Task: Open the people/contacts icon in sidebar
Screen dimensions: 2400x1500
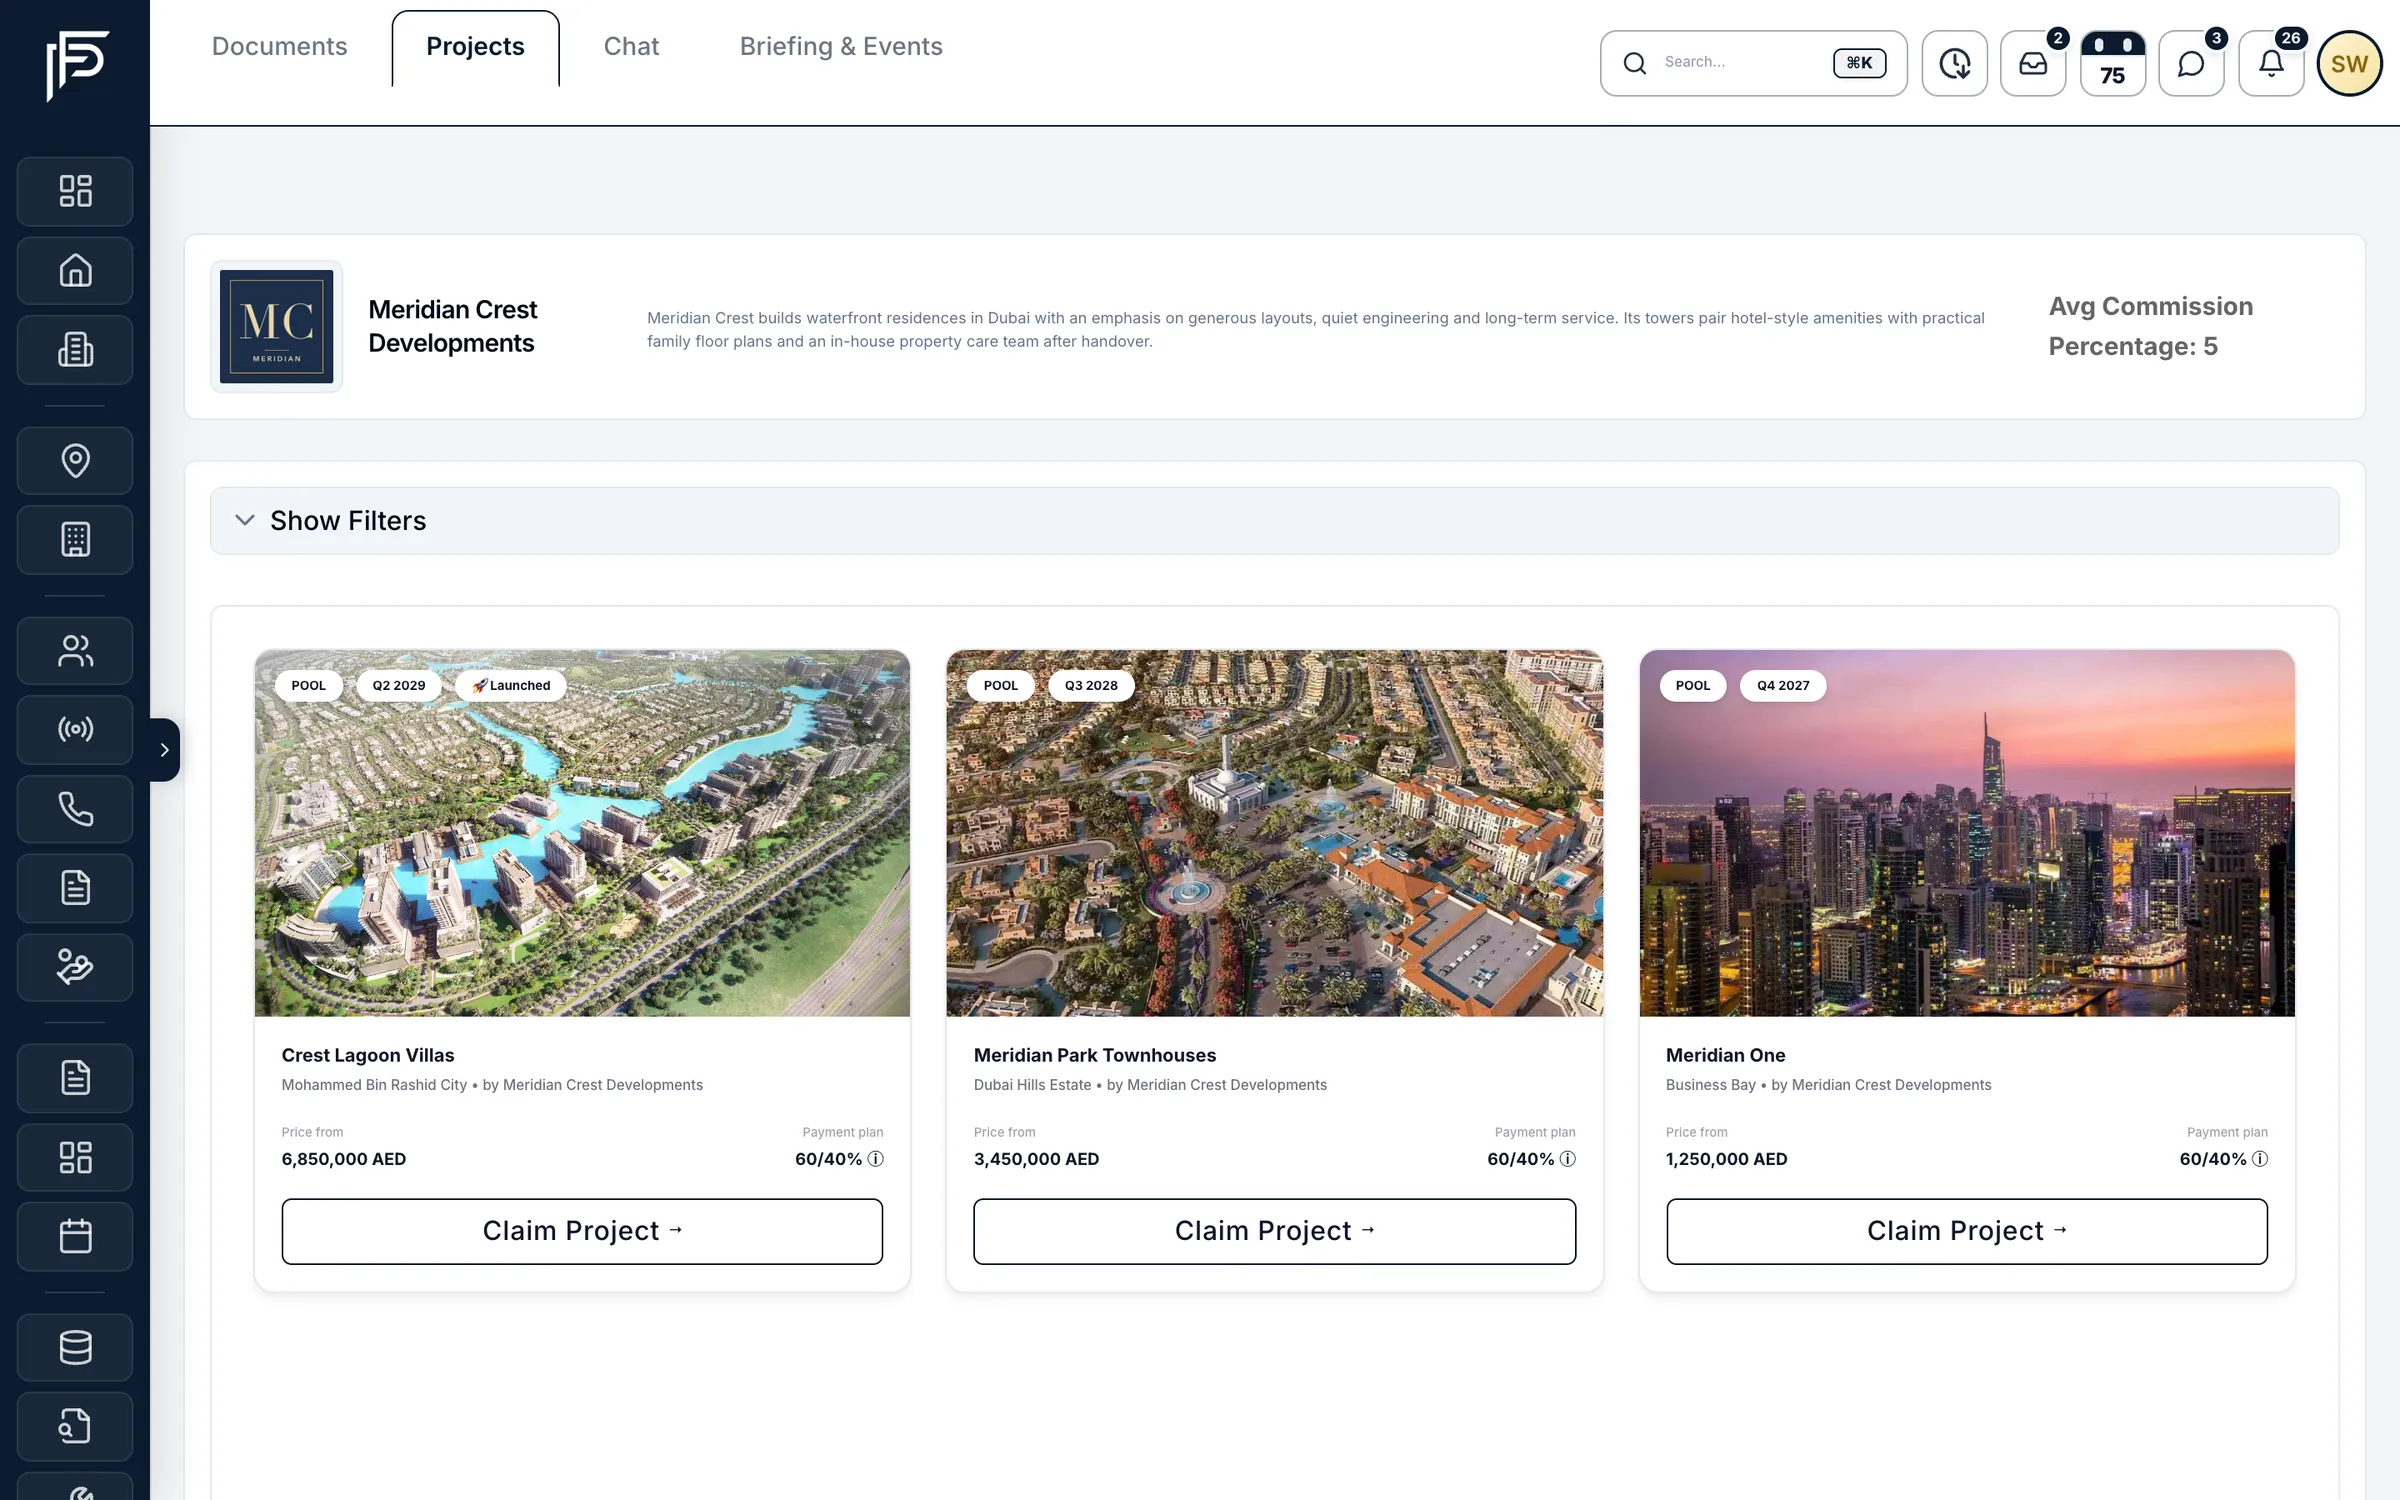Action: (75, 651)
